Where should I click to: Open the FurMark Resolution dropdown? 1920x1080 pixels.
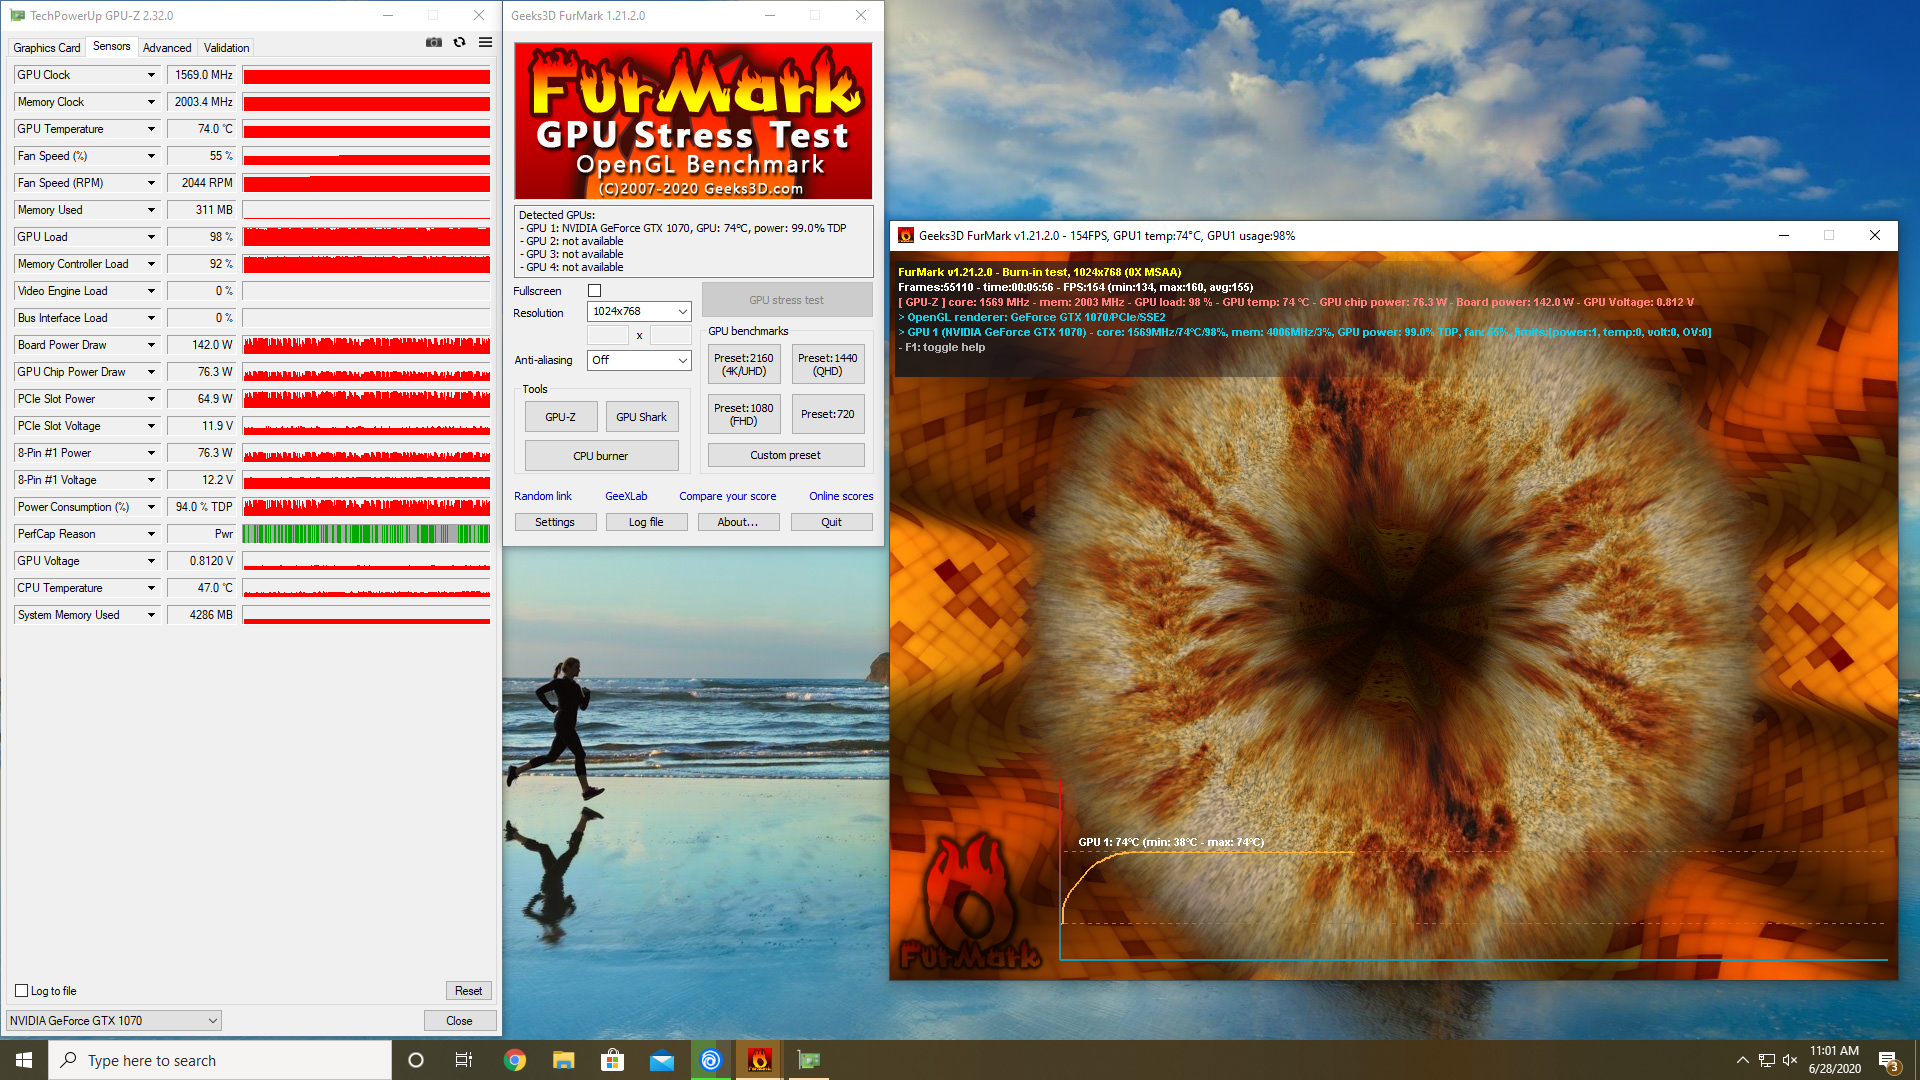click(639, 312)
